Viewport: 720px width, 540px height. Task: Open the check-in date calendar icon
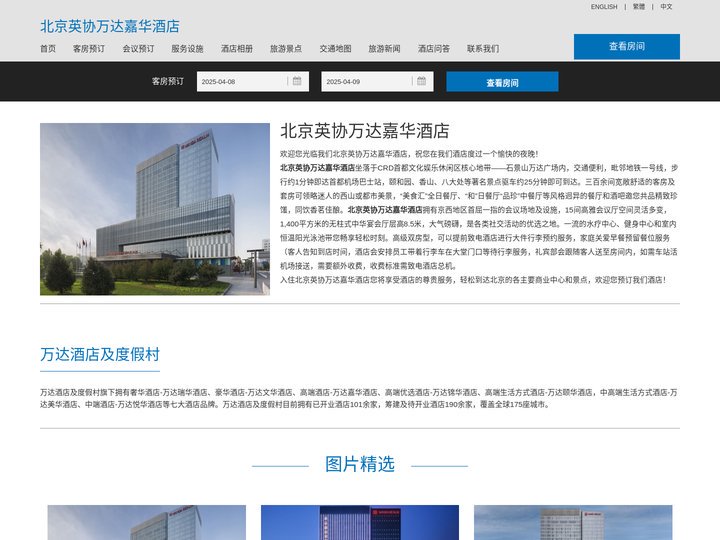(297, 81)
